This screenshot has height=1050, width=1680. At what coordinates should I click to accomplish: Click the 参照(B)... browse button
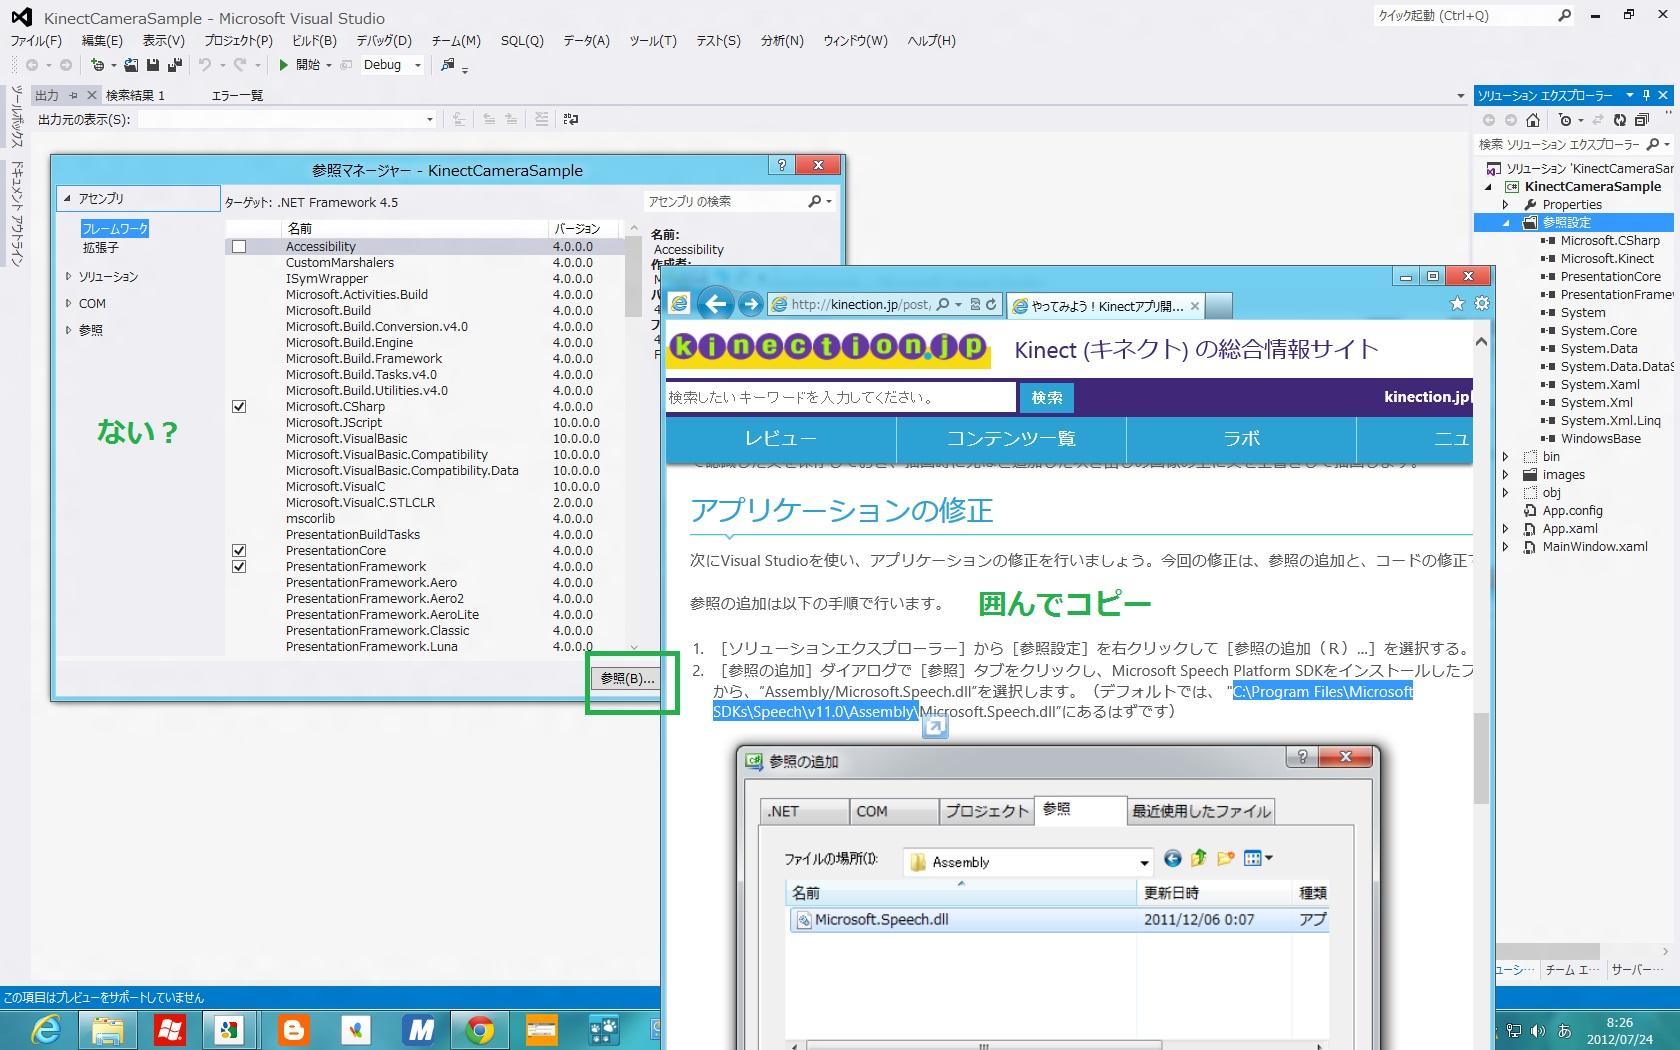(x=627, y=678)
